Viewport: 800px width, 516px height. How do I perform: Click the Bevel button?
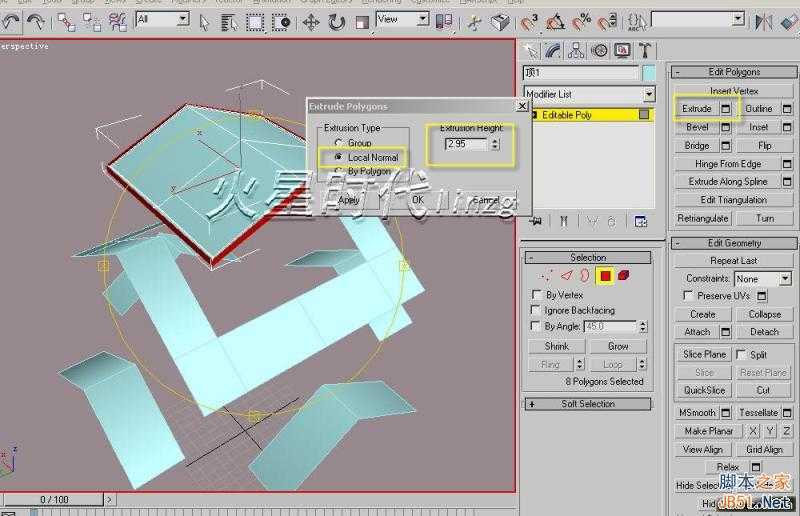[x=696, y=127]
